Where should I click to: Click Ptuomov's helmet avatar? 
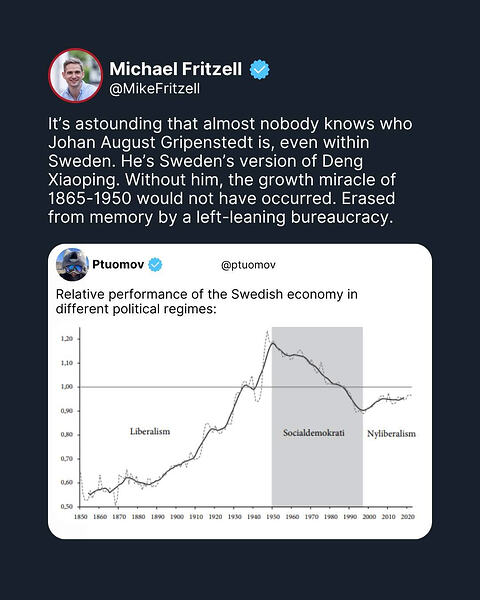[72, 264]
